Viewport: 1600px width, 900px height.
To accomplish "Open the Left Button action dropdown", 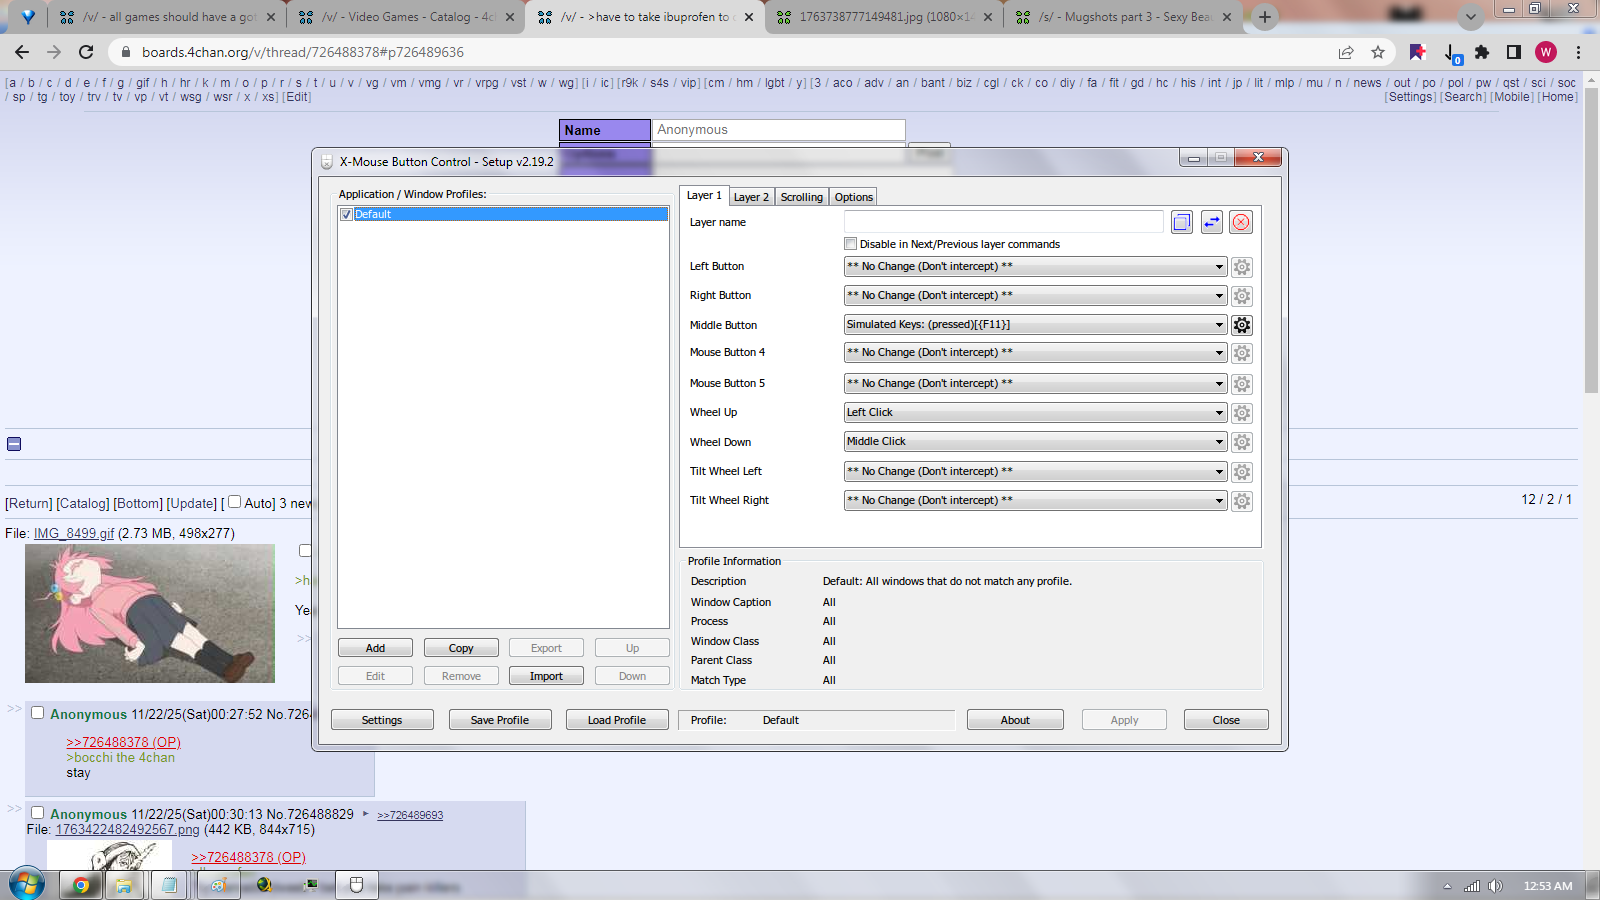I will coord(1035,267).
